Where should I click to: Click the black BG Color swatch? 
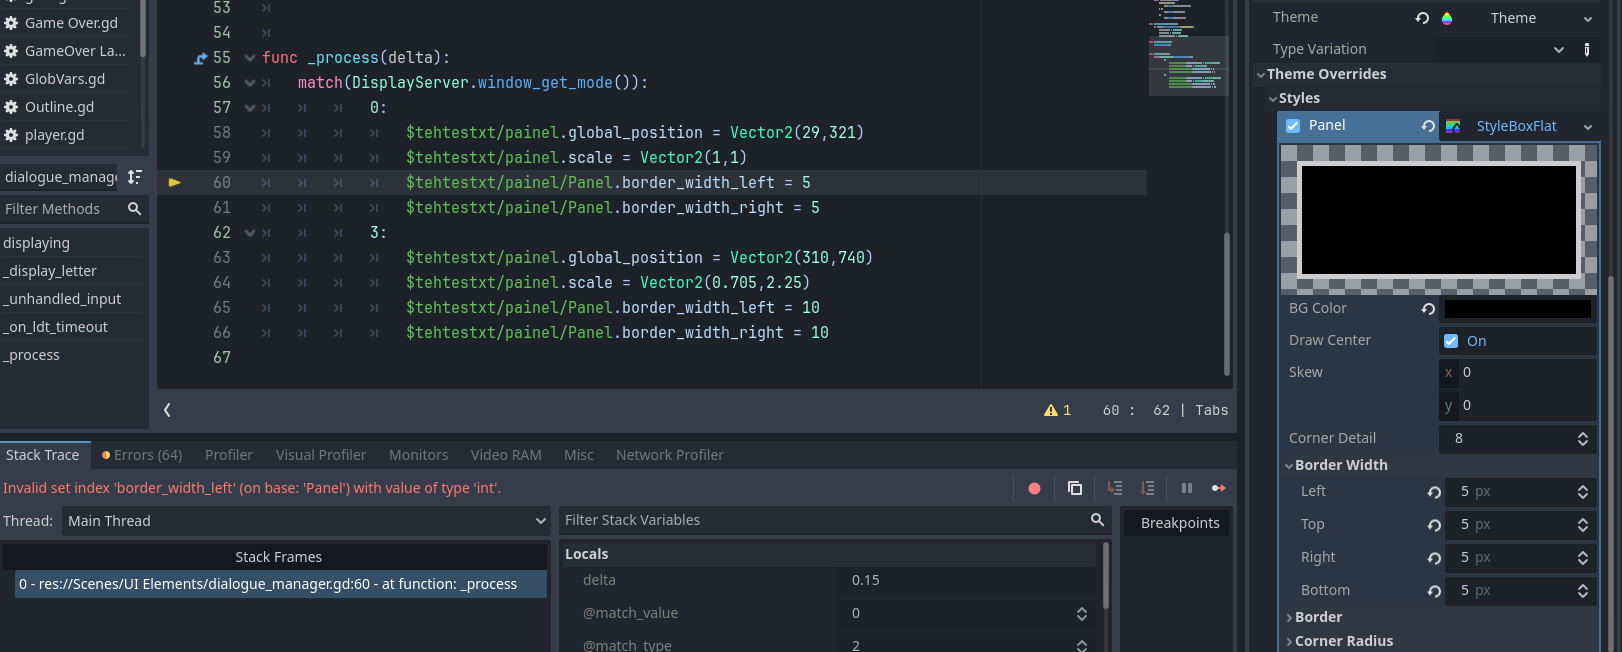[x=1517, y=309]
